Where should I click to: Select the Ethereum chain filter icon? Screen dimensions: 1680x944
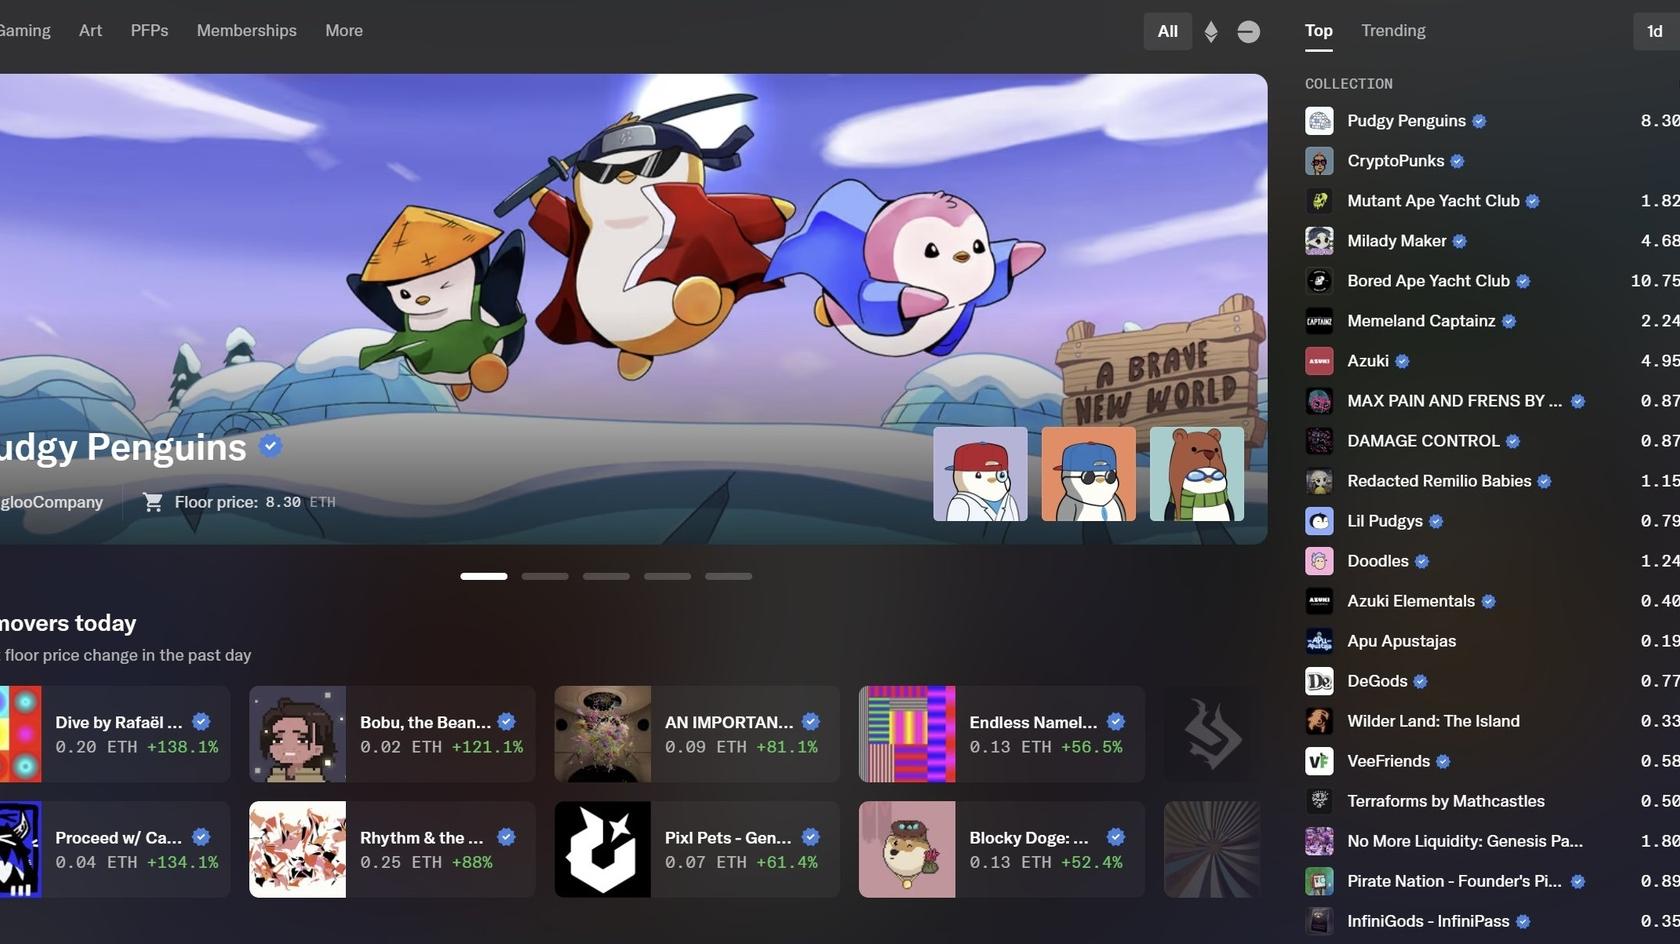[1211, 31]
